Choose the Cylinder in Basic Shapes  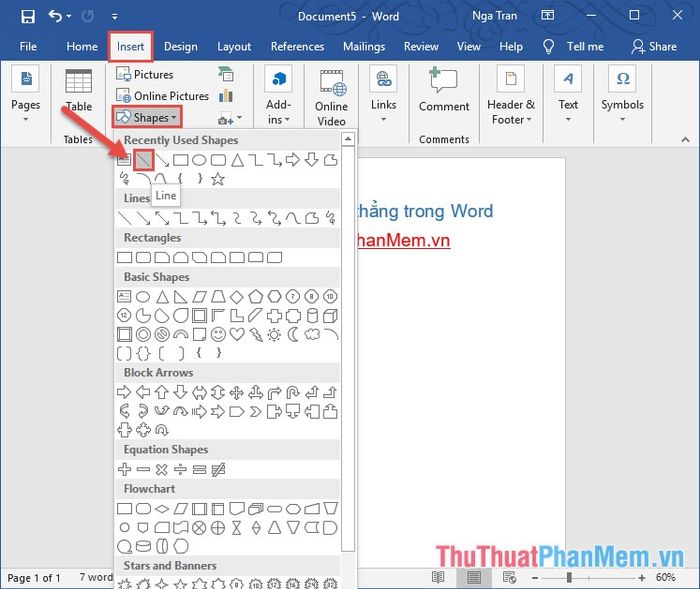point(312,315)
